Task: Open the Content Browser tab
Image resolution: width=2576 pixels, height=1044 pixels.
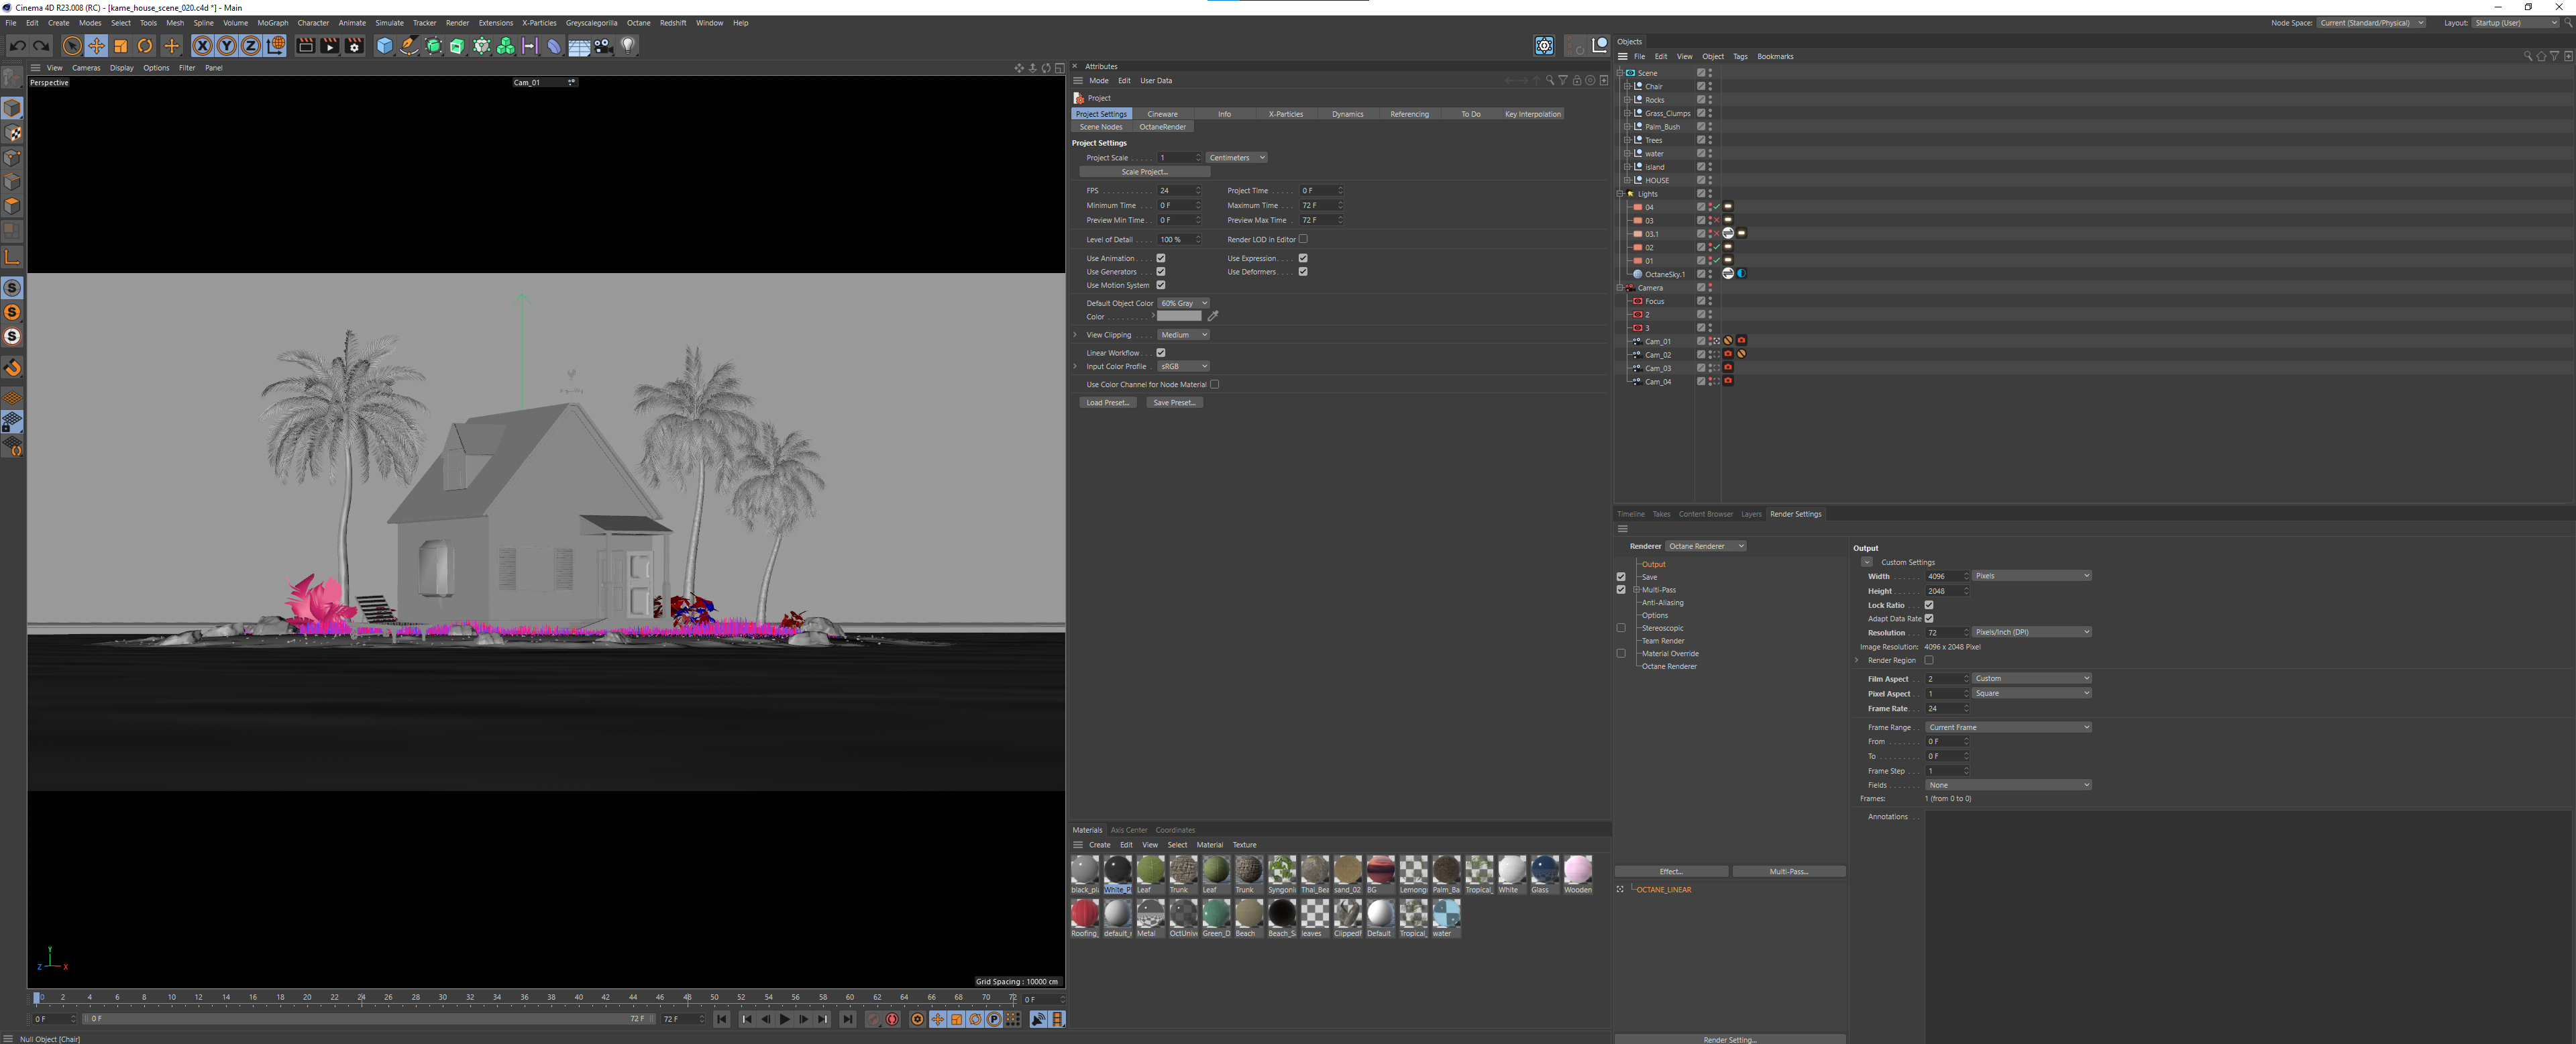Action: point(1705,514)
